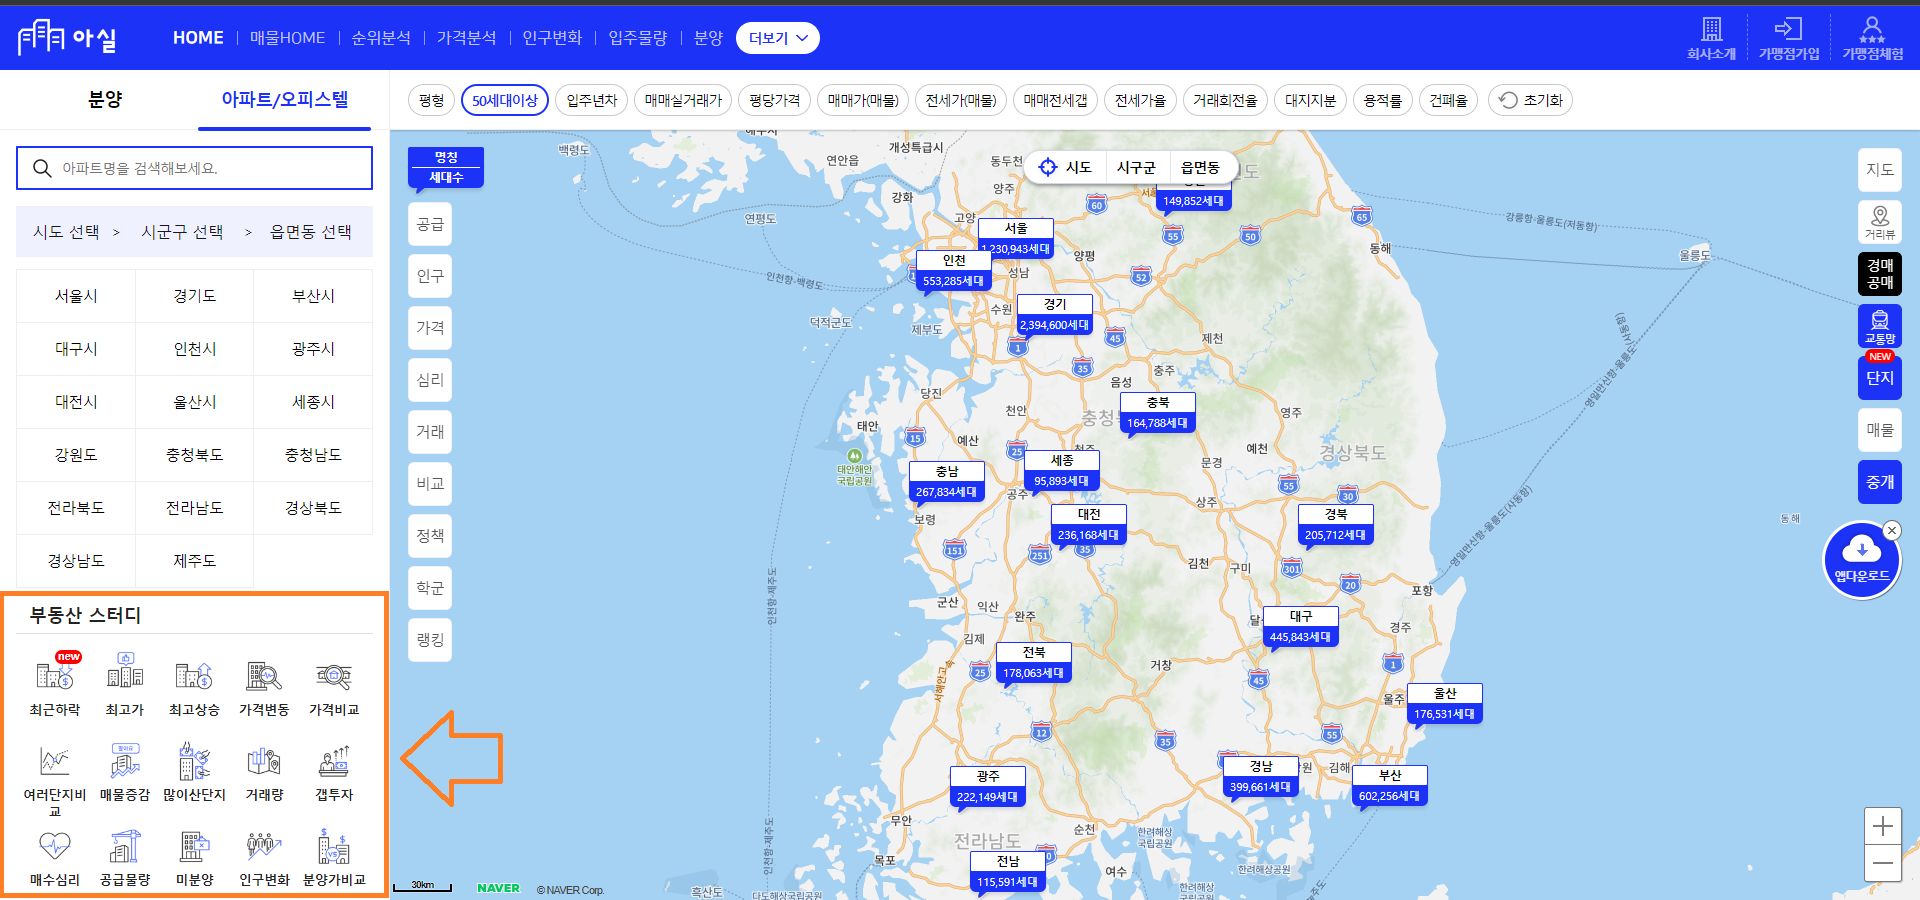Toggle the 명칭 세대수 map label

point(446,167)
